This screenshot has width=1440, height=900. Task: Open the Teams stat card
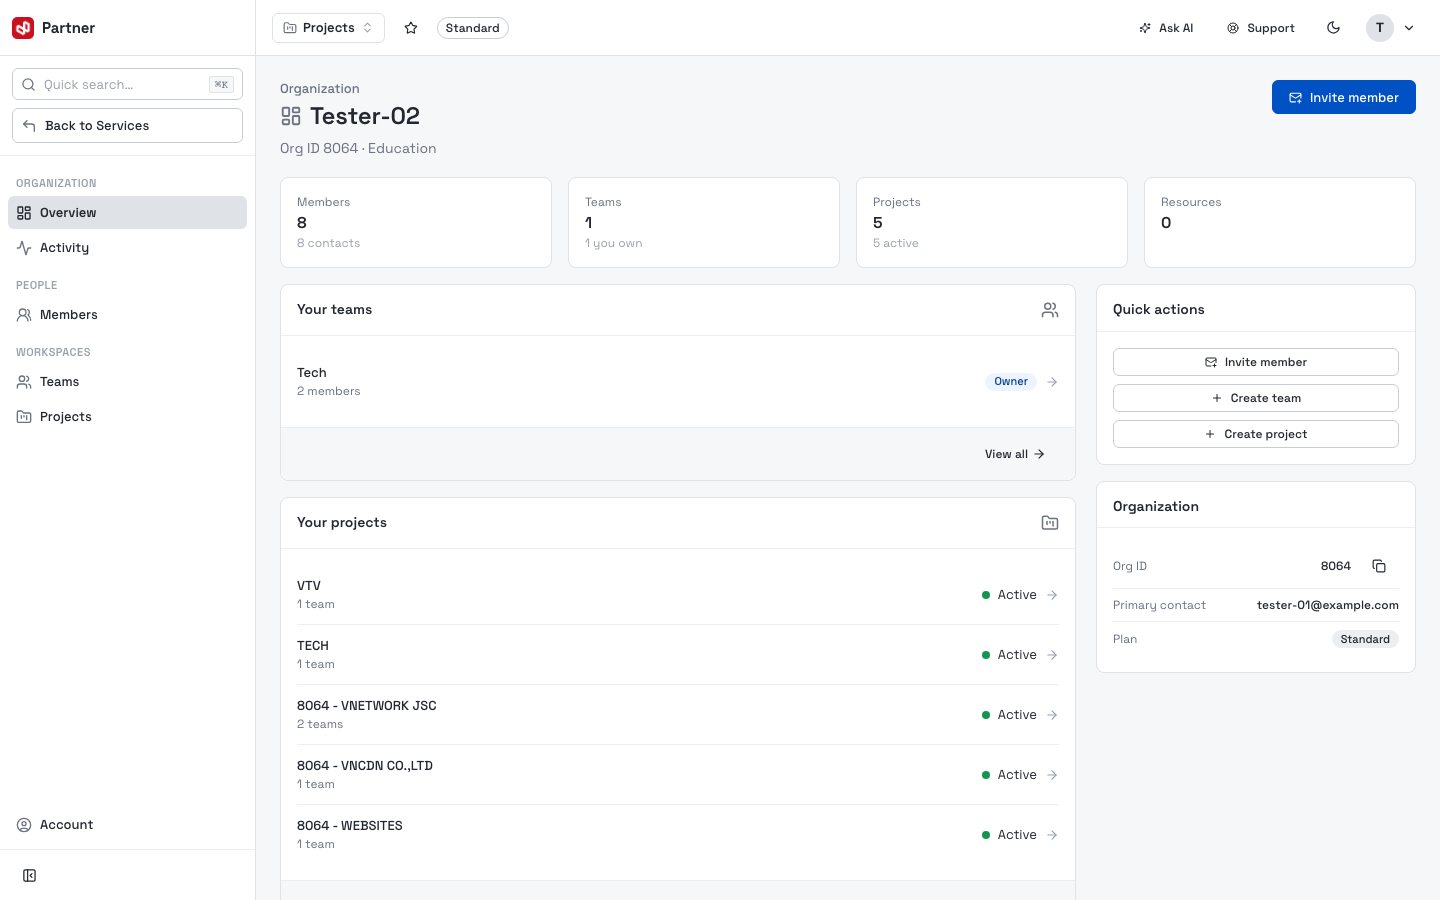pos(704,222)
